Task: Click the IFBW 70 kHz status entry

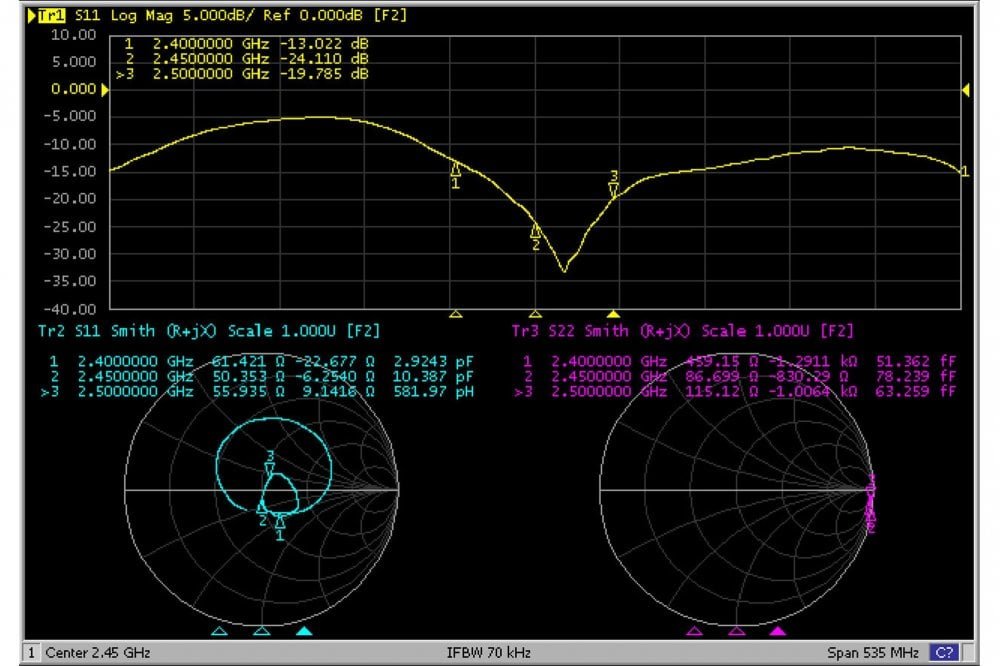Action: tap(489, 653)
